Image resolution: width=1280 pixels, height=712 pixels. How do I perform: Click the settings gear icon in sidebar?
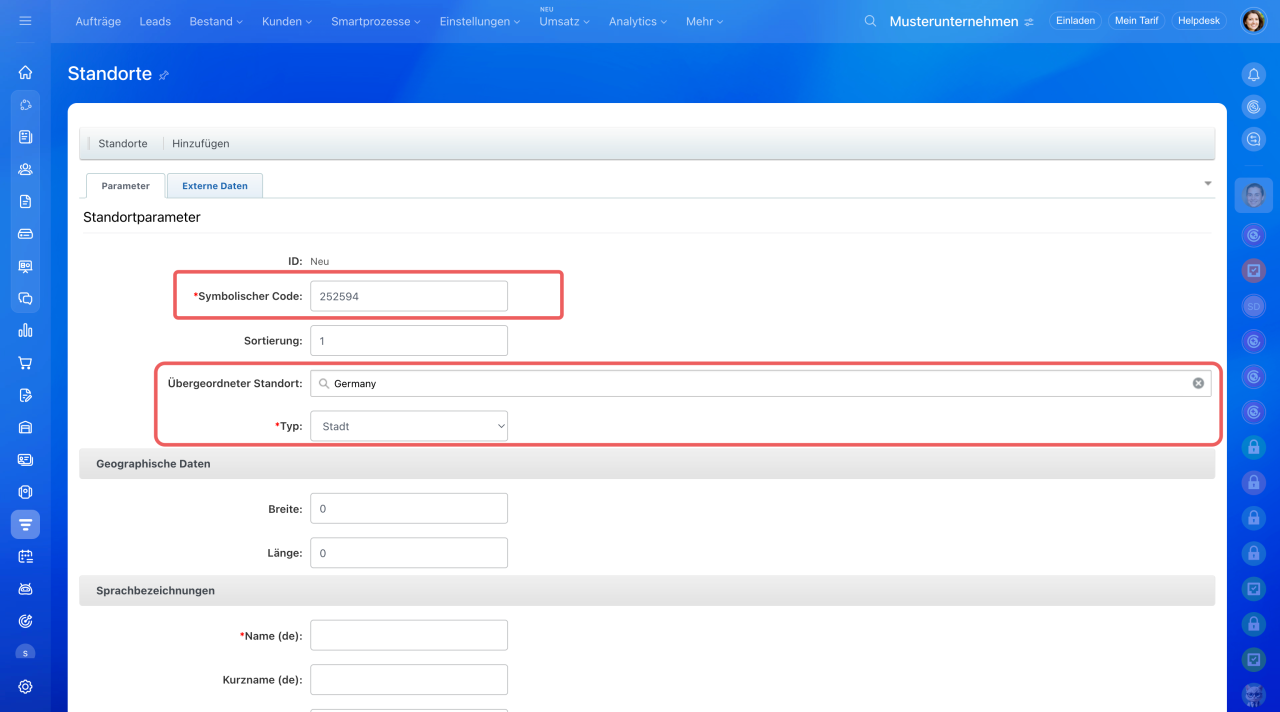coord(25,687)
